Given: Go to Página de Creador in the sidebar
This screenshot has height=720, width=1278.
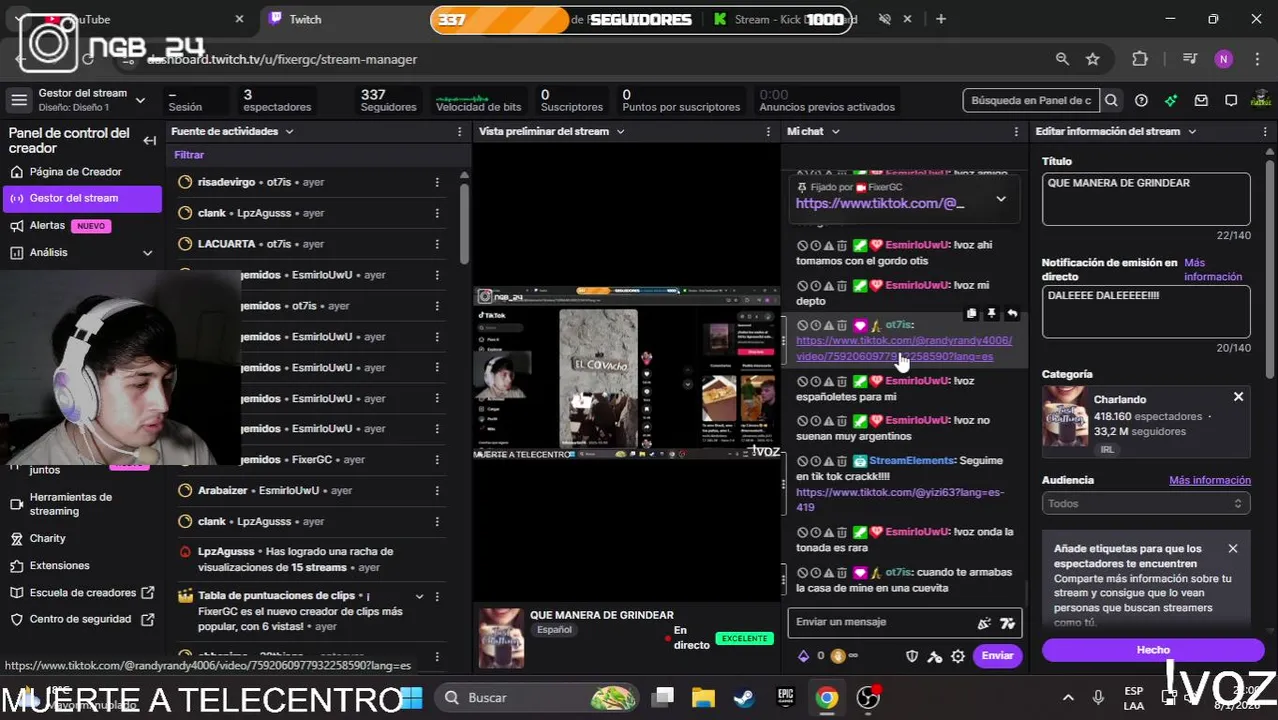Looking at the screenshot, I should point(76,172).
